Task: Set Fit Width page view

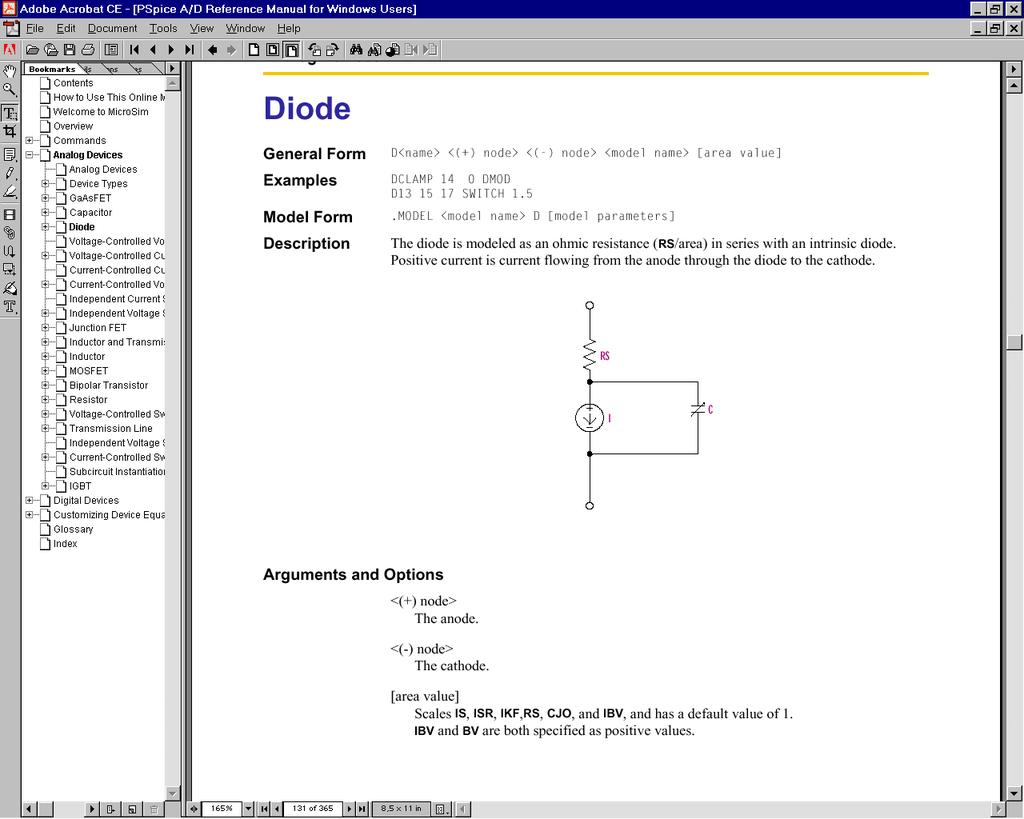Action: tap(291, 50)
